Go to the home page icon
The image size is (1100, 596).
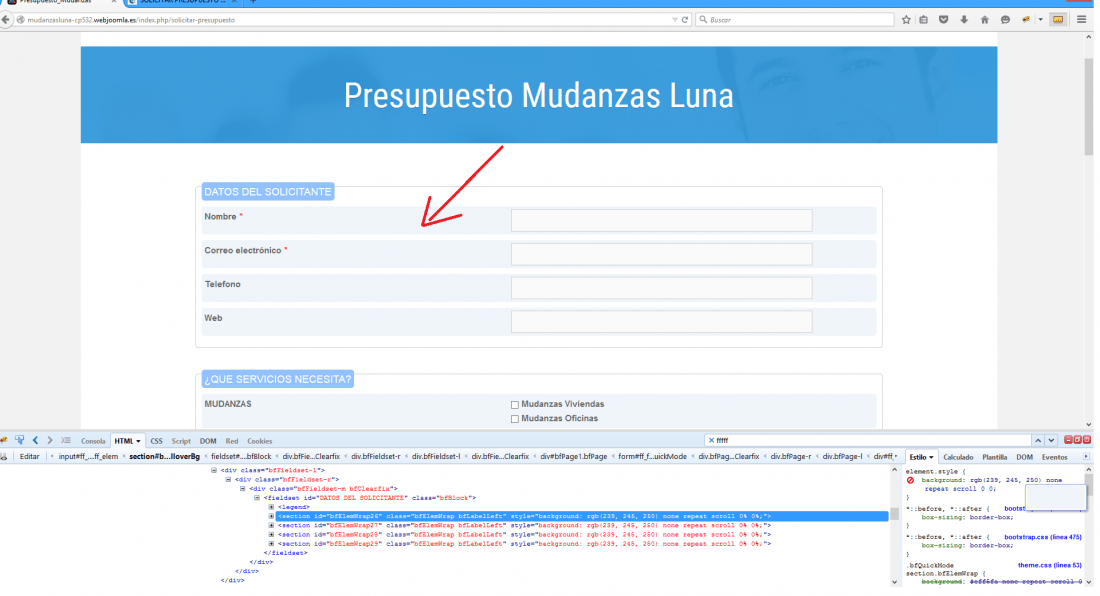click(984, 20)
